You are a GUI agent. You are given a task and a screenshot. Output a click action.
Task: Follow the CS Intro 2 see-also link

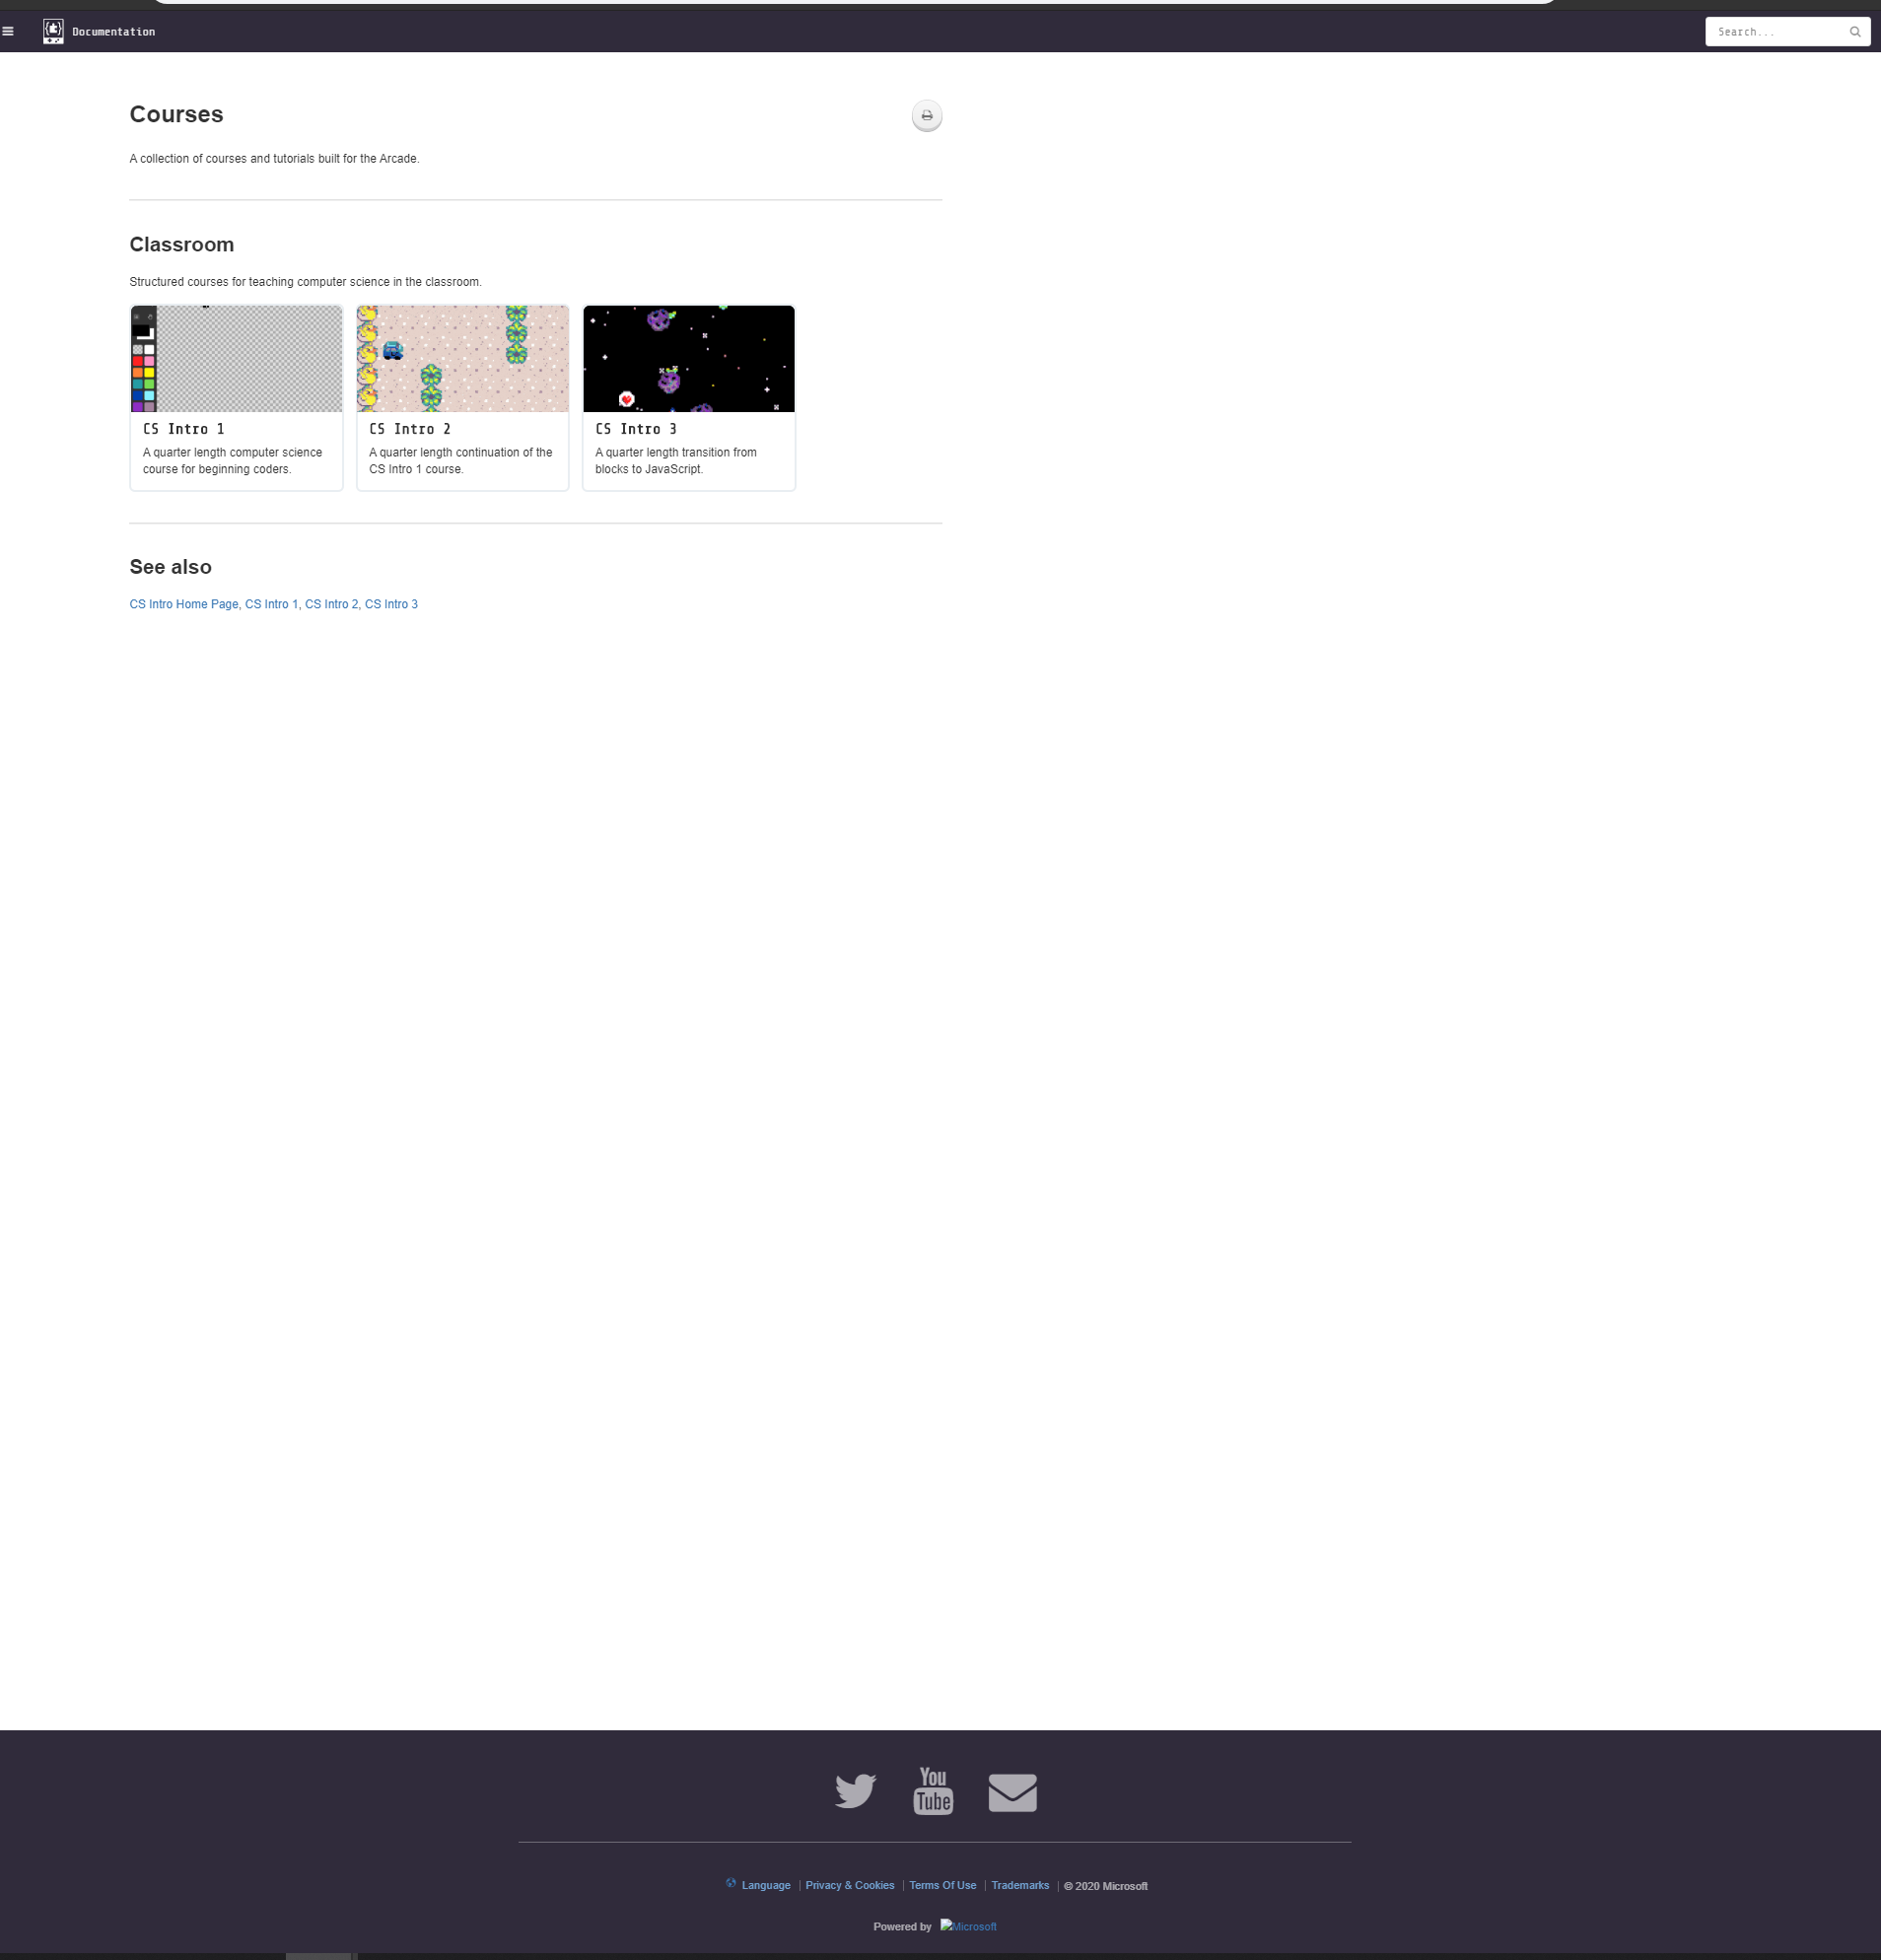coord(331,604)
